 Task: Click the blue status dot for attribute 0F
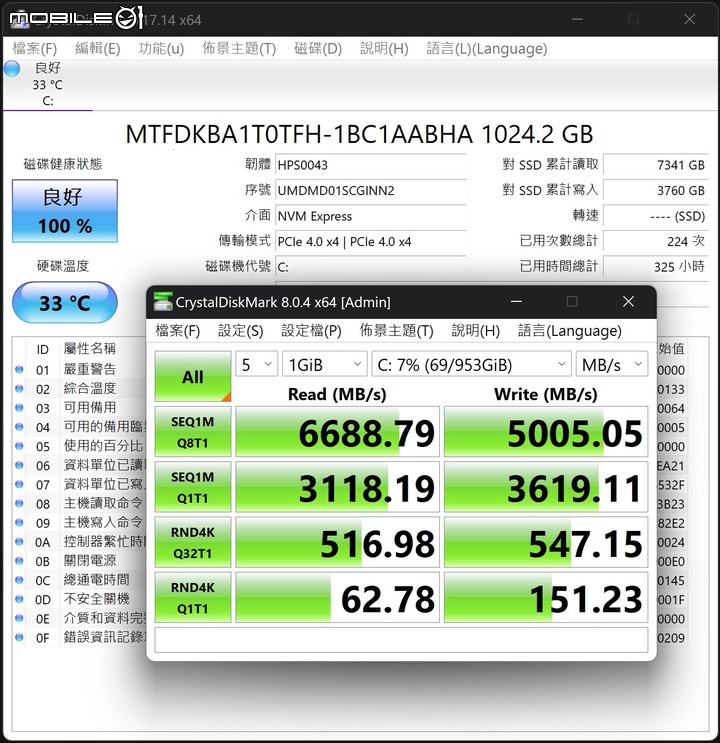click(x=19, y=637)
